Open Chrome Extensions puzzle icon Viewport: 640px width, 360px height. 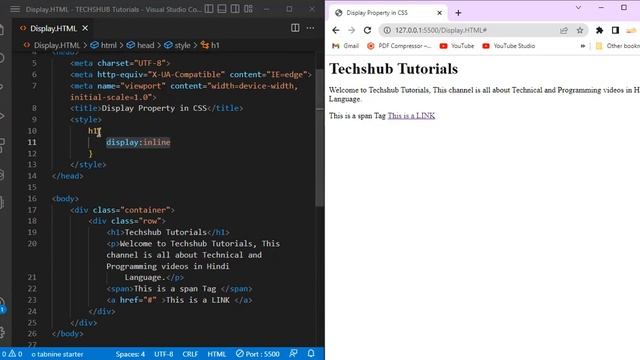point(600,30)
